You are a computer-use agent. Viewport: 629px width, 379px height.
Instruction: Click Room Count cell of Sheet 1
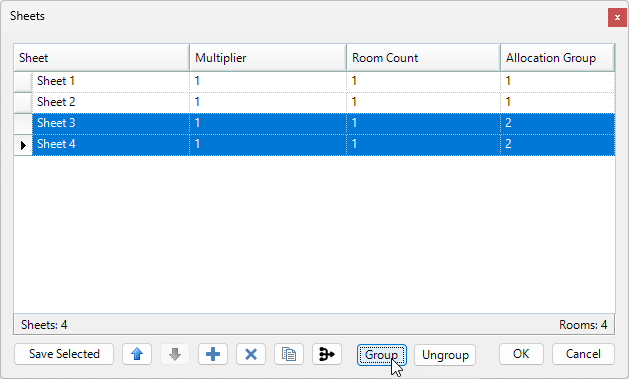click(424, 81)
